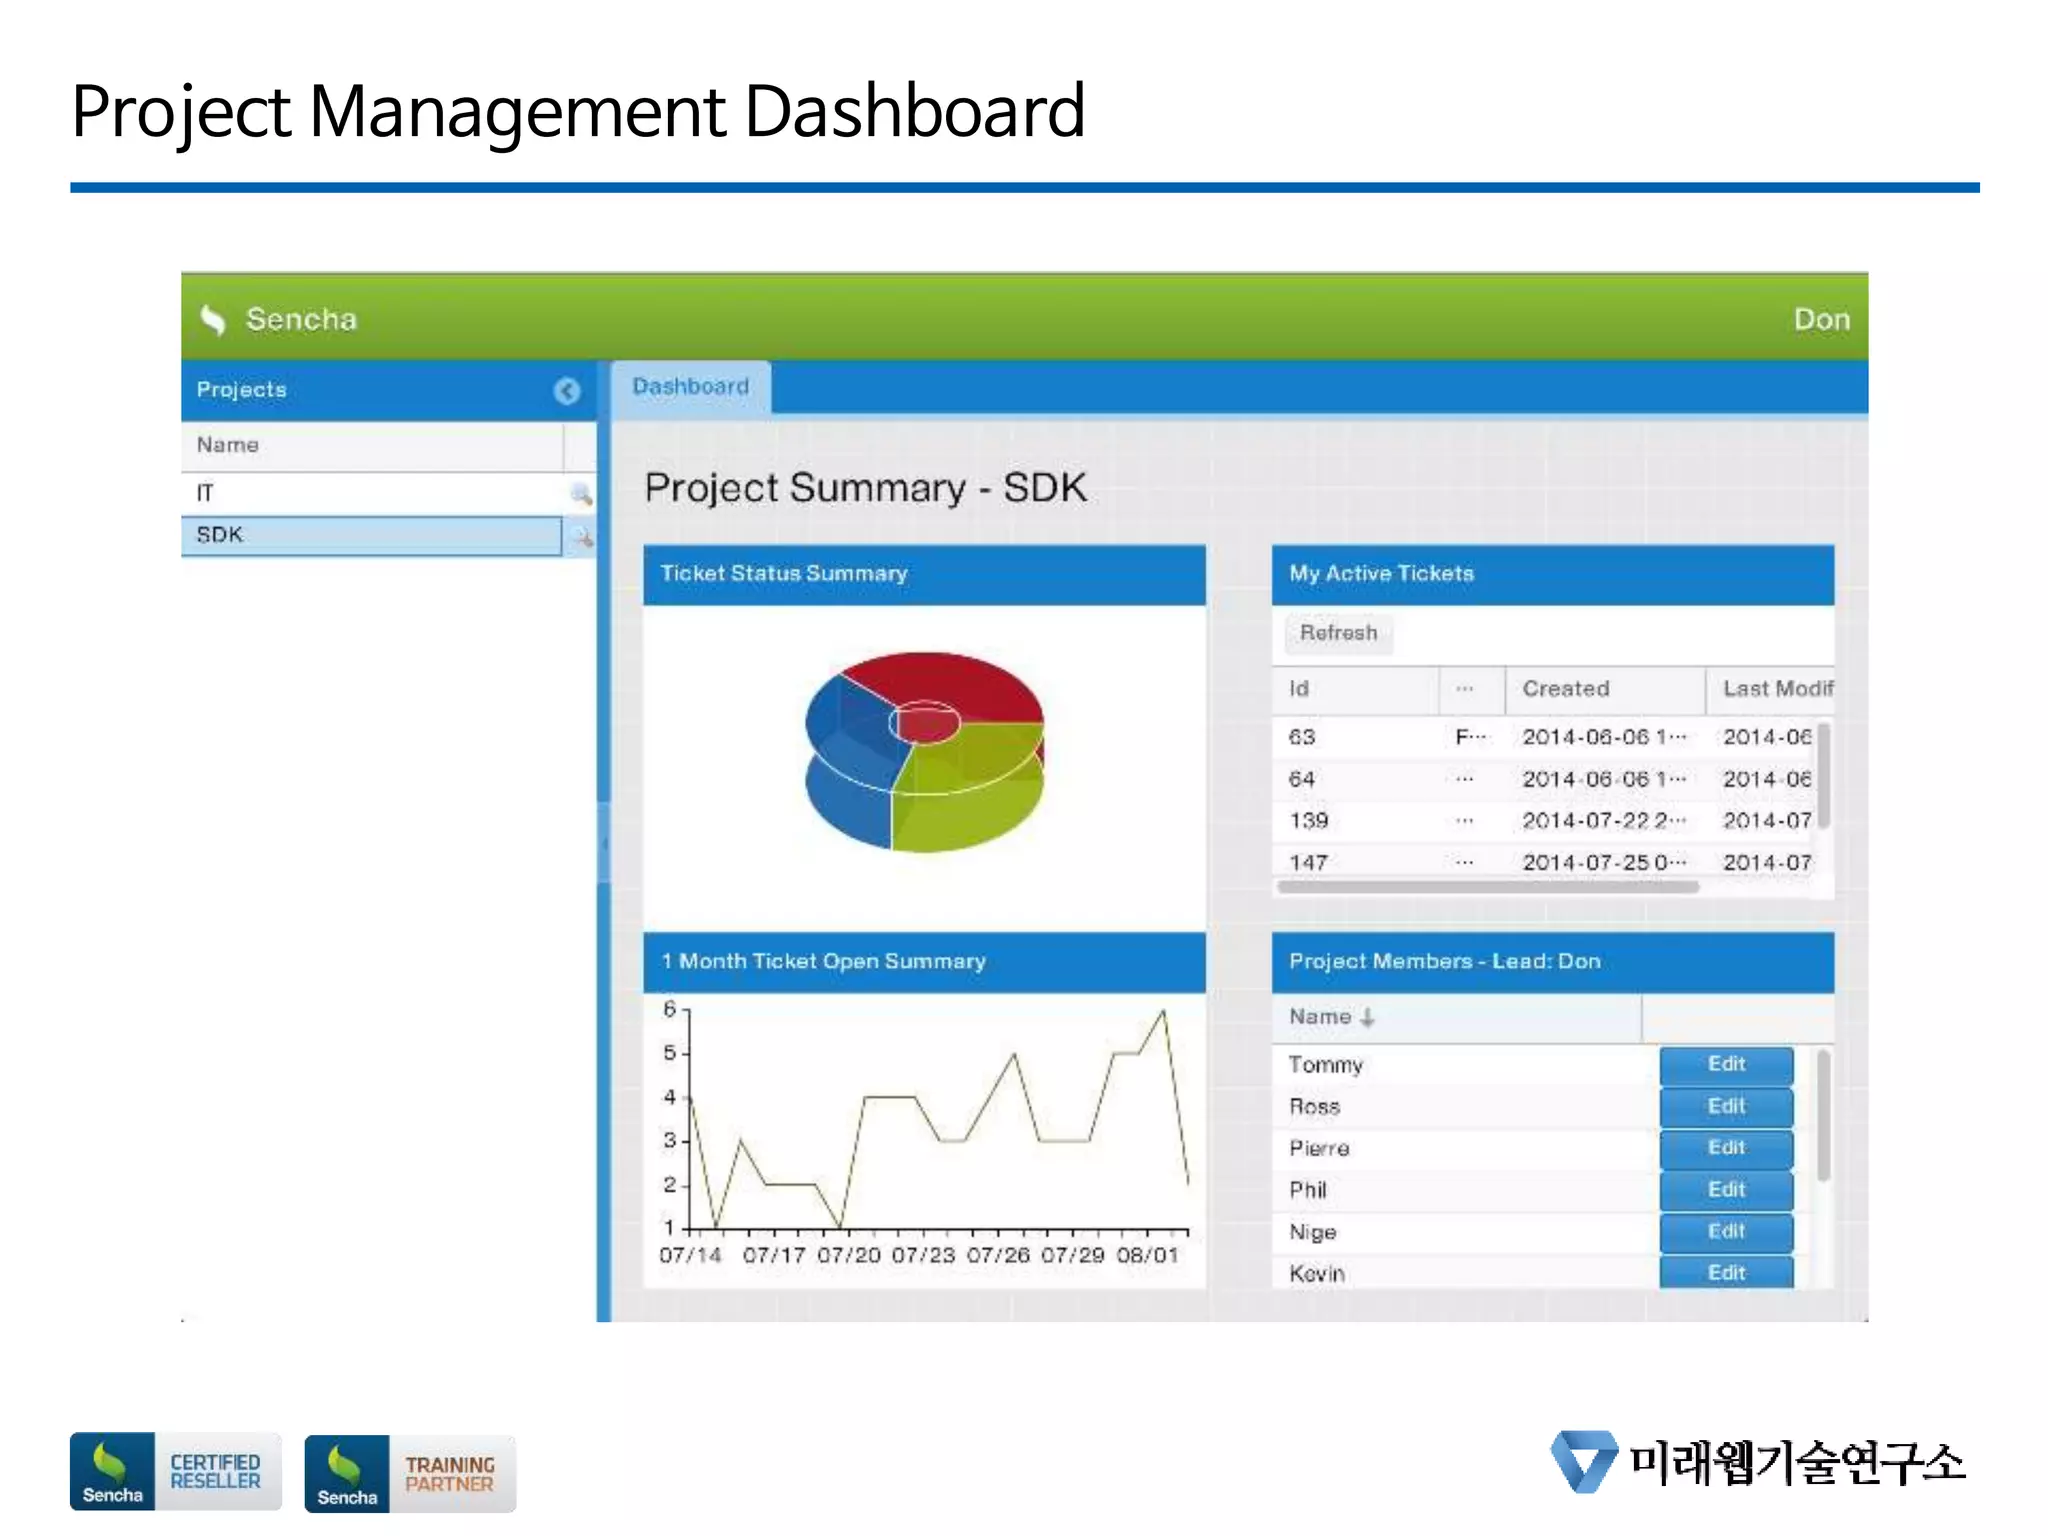This screenshot has height=1536, width=2048.
Task: Sort projects by Name column header
Action: (x=372, y=446)
